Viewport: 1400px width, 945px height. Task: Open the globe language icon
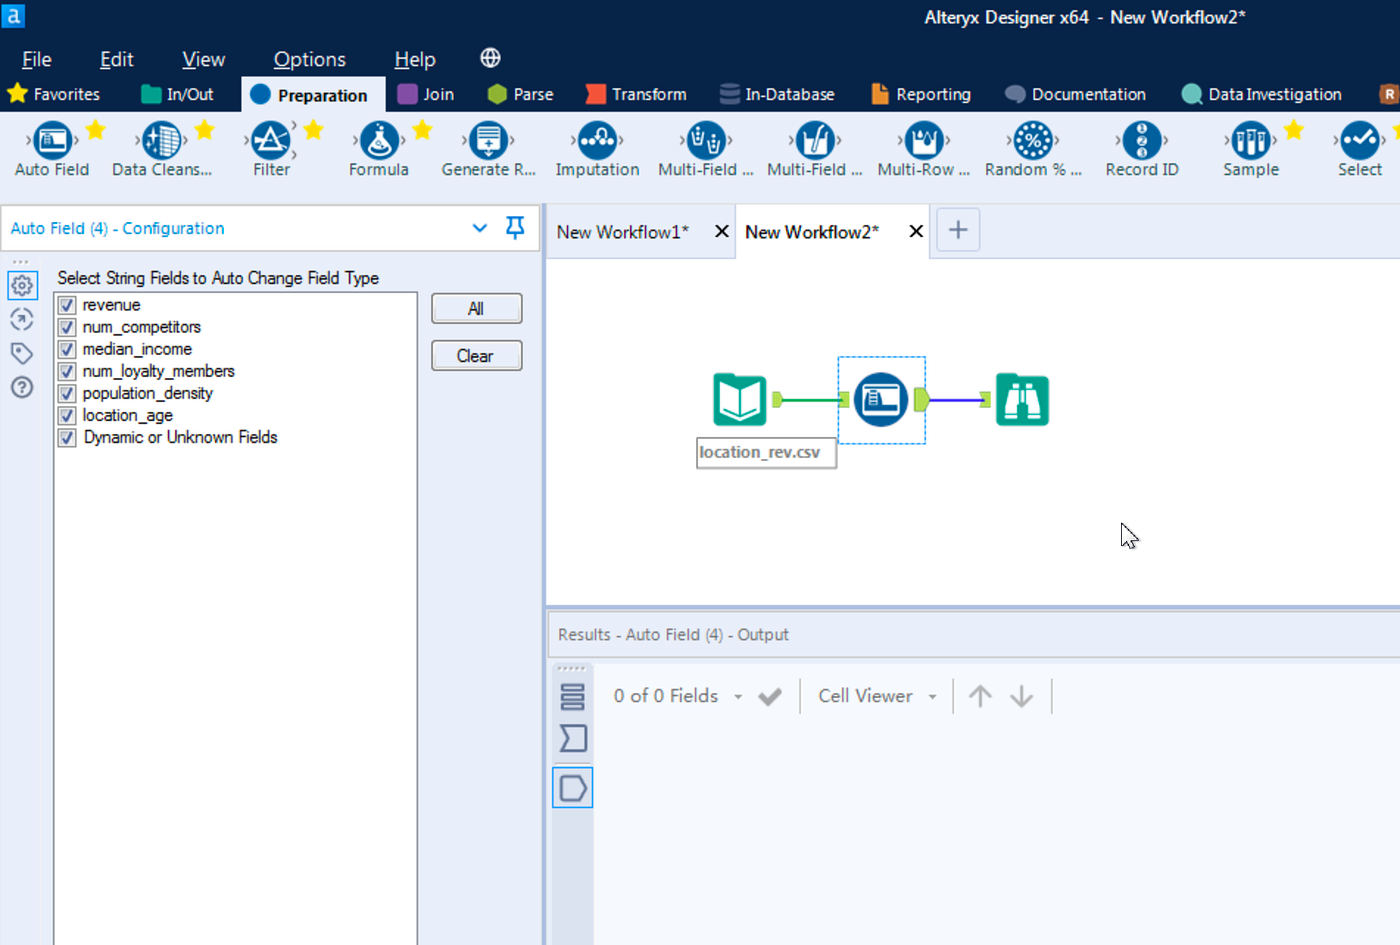tap(490, 58)
